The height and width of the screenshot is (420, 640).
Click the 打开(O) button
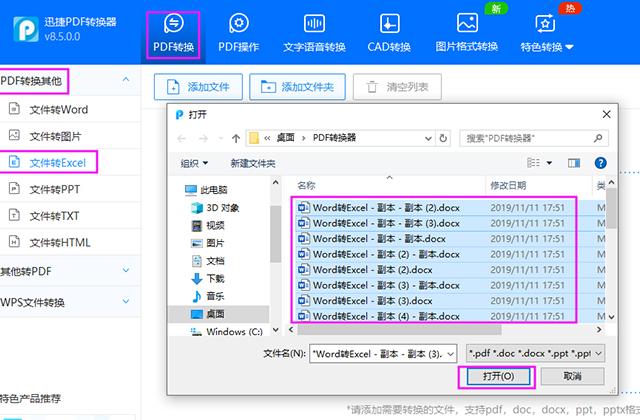click(x=498, y=376)
